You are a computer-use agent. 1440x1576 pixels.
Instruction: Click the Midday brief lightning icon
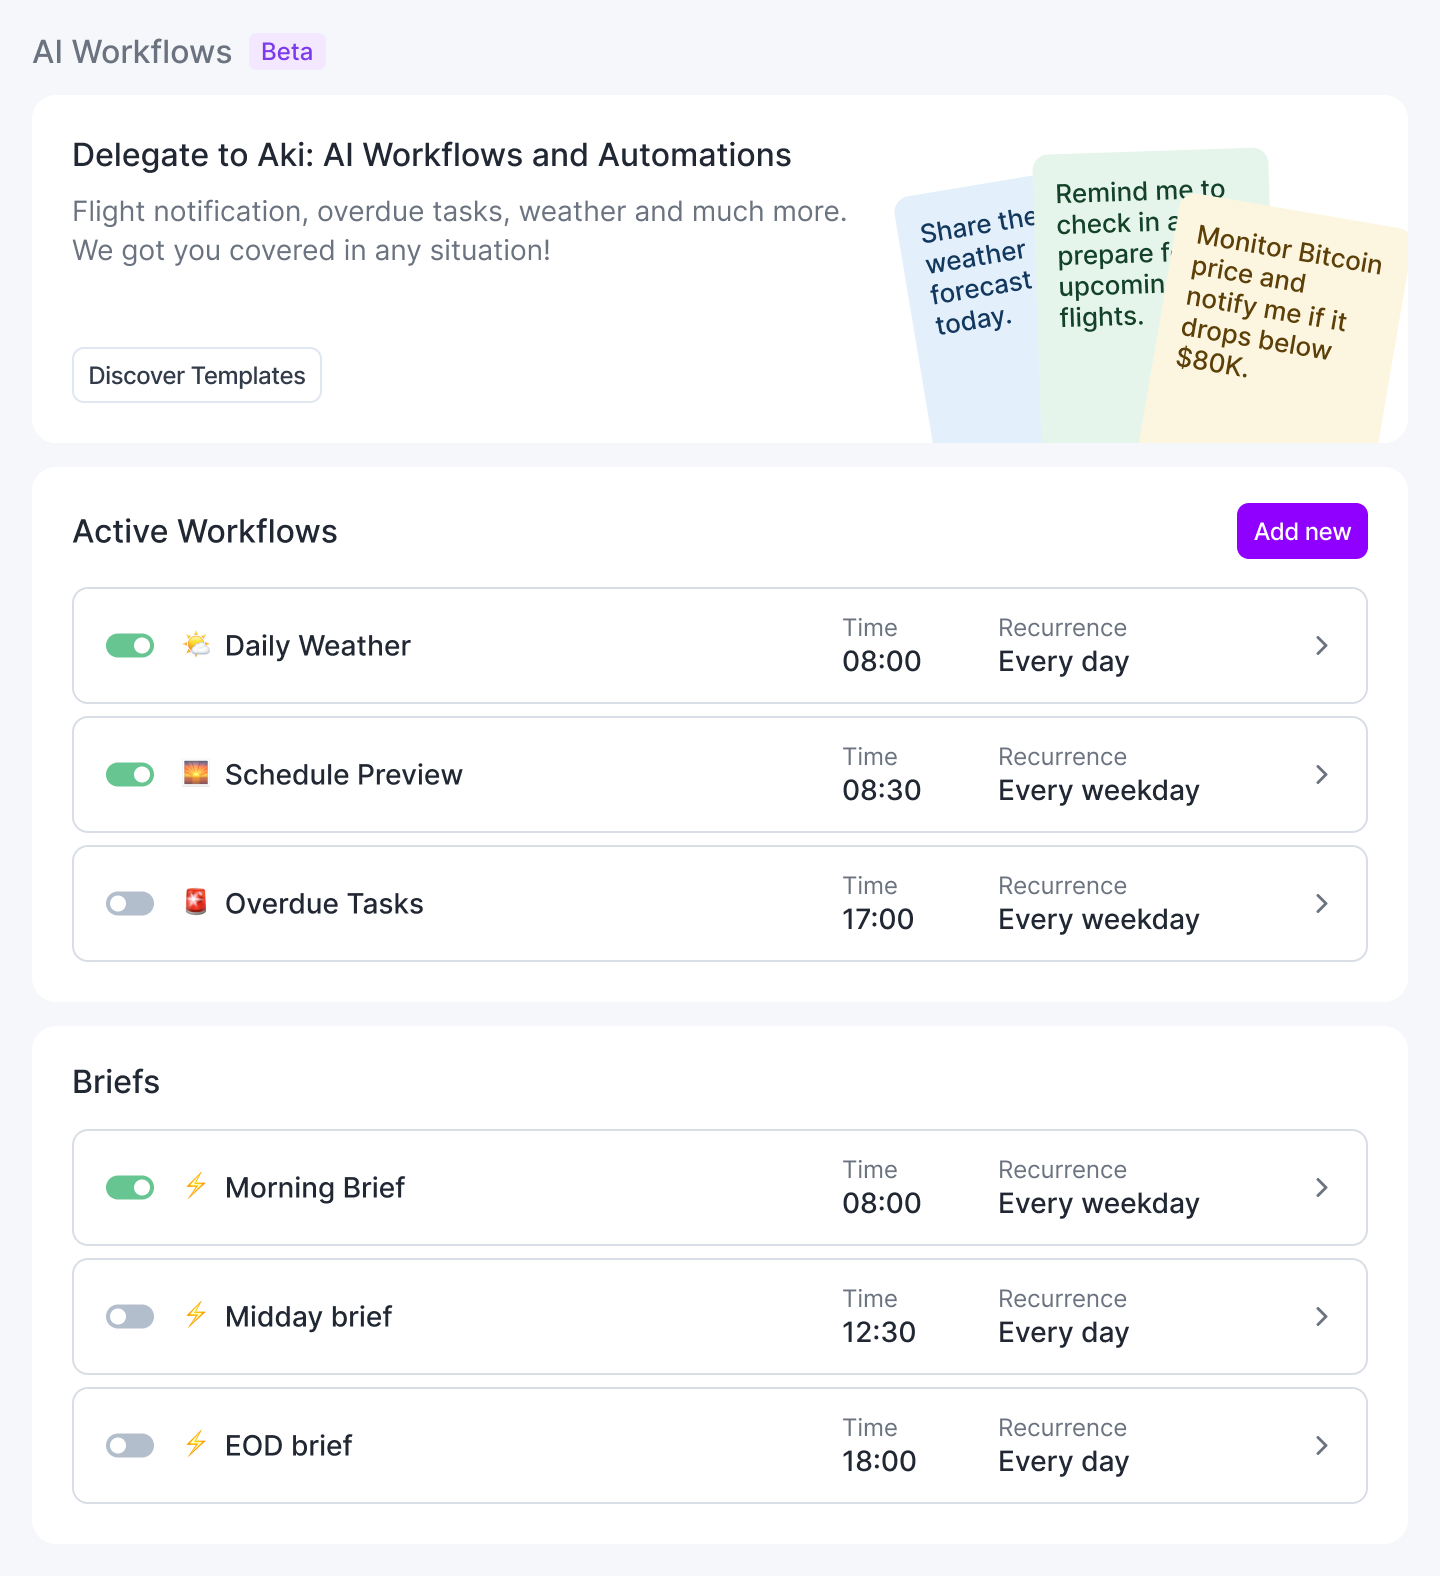[196, 1316]
